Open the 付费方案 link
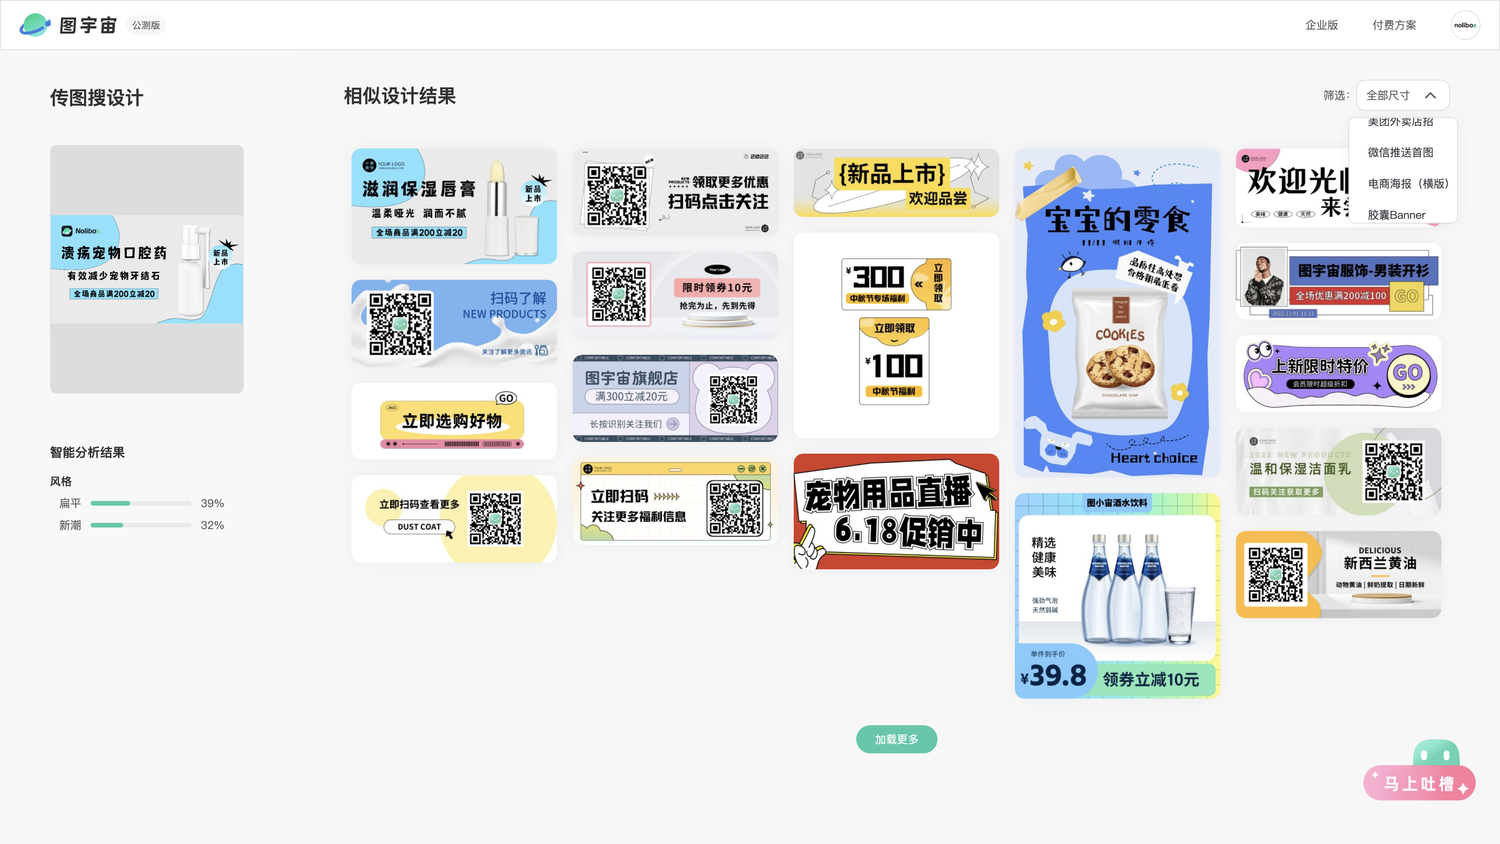 coord(1394,25)
